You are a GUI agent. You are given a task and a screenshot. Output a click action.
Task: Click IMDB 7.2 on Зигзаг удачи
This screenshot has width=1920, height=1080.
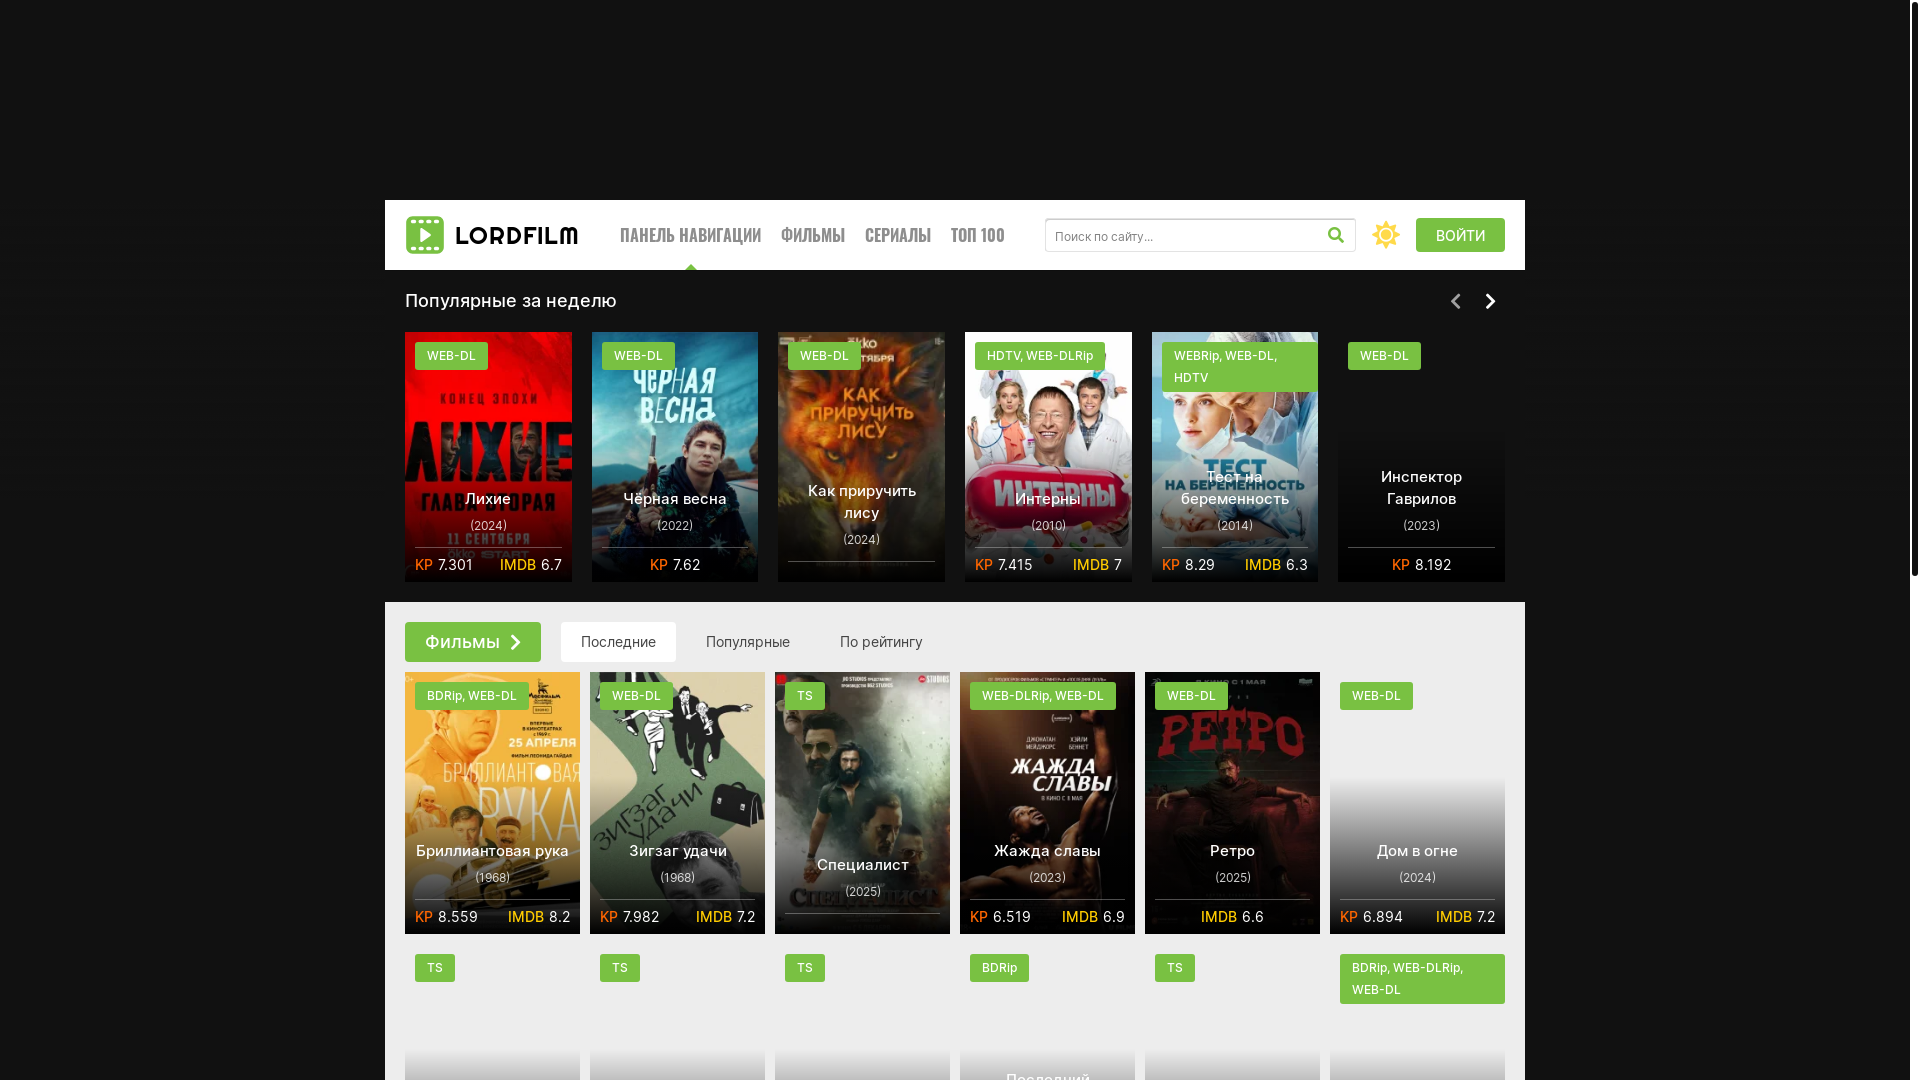725,917
